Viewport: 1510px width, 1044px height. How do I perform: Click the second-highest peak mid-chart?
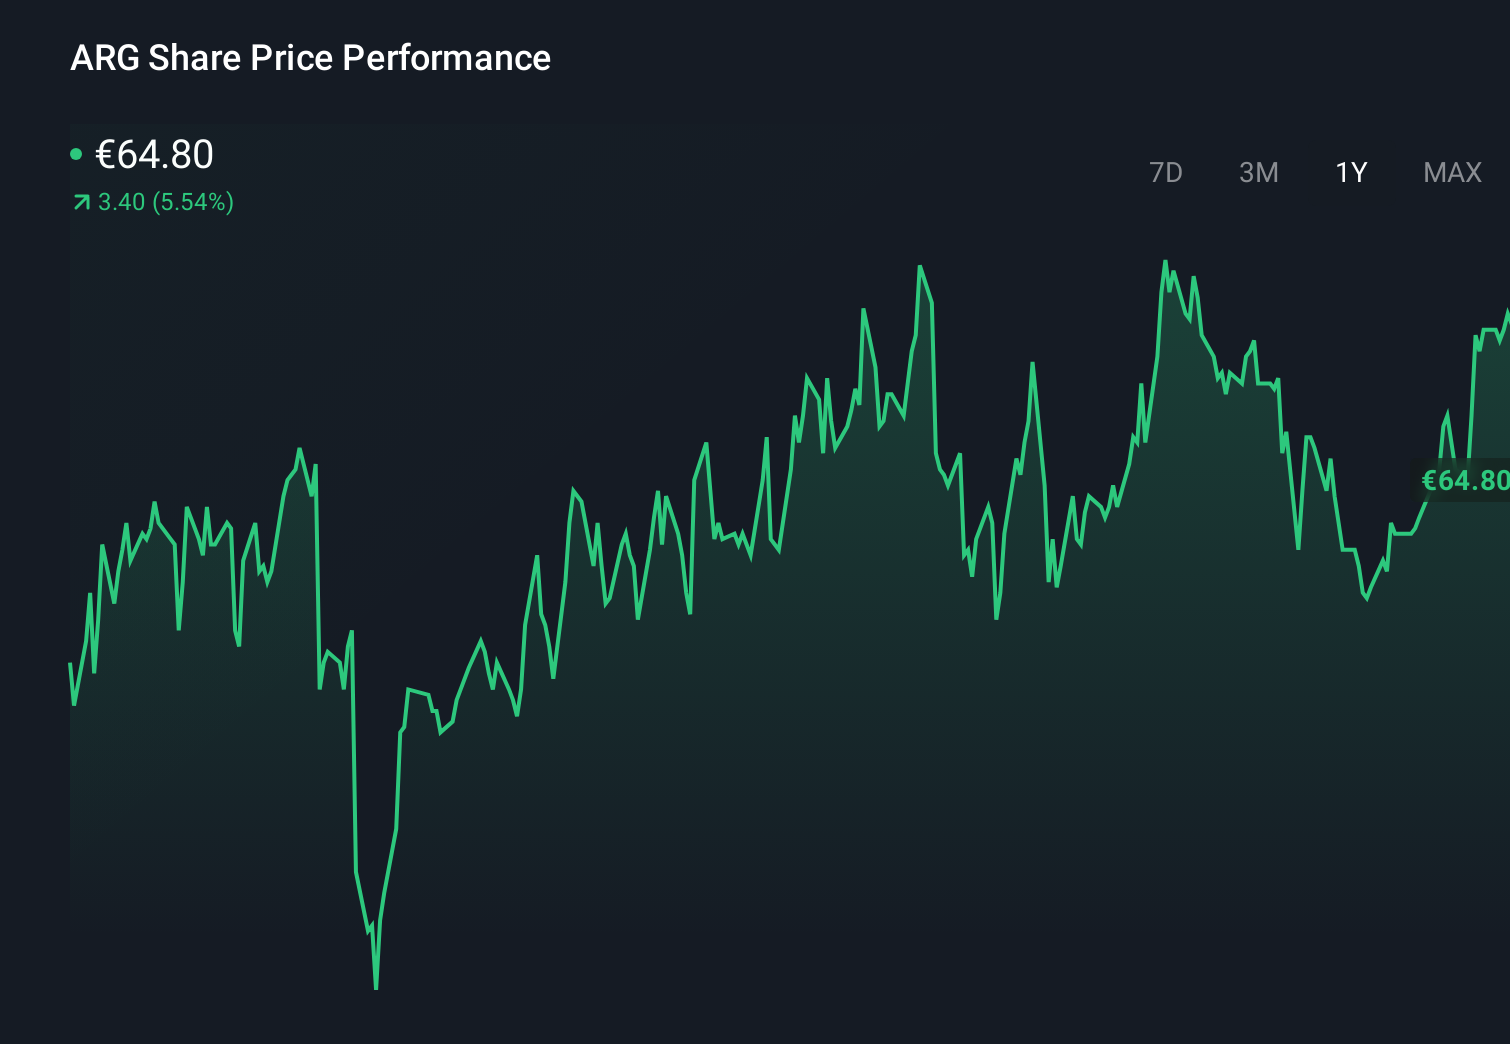coord(920,267)
